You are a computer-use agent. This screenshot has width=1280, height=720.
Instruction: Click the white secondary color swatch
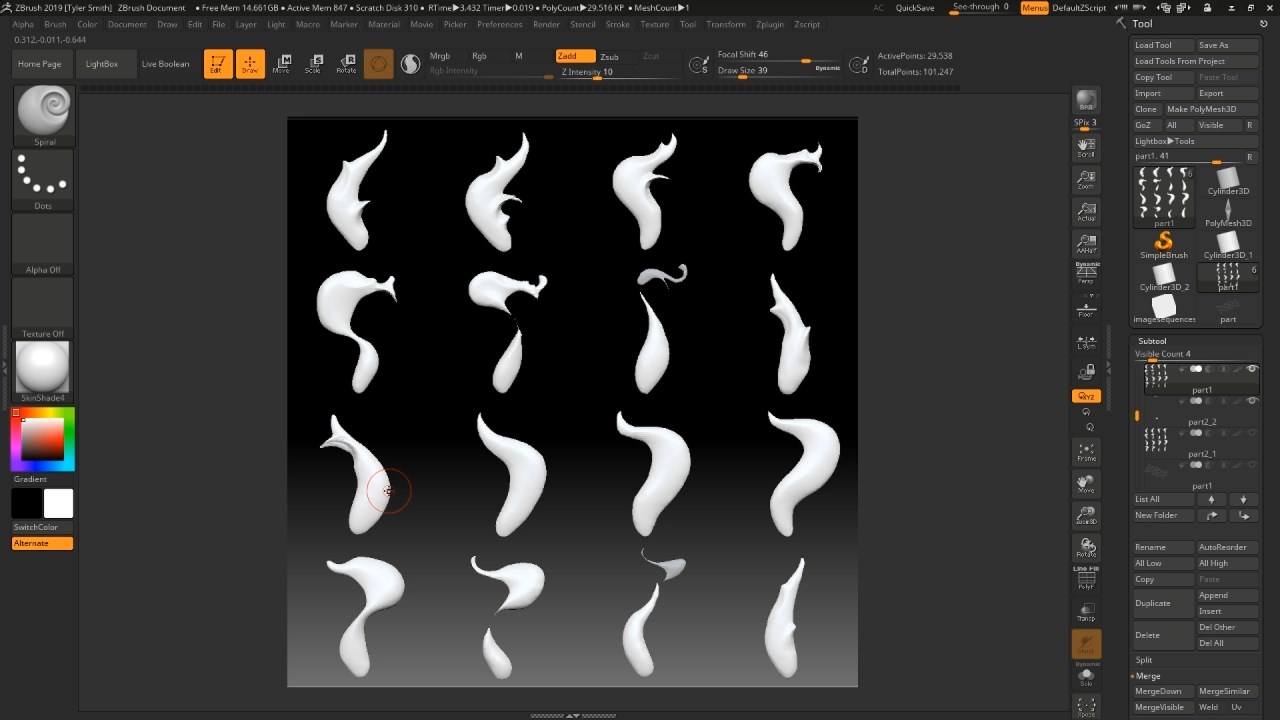58,503
